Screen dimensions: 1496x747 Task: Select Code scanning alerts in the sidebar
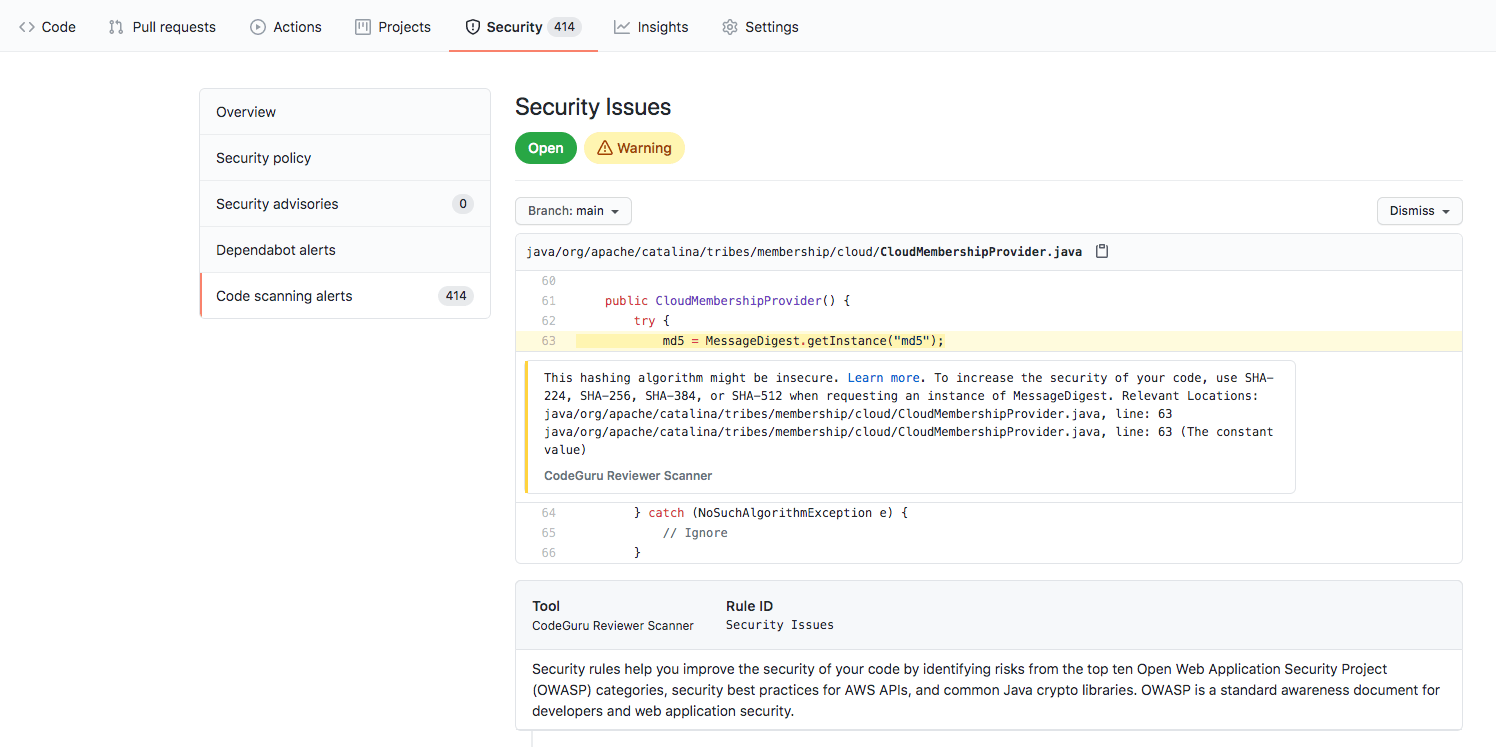tap(284, 295)
